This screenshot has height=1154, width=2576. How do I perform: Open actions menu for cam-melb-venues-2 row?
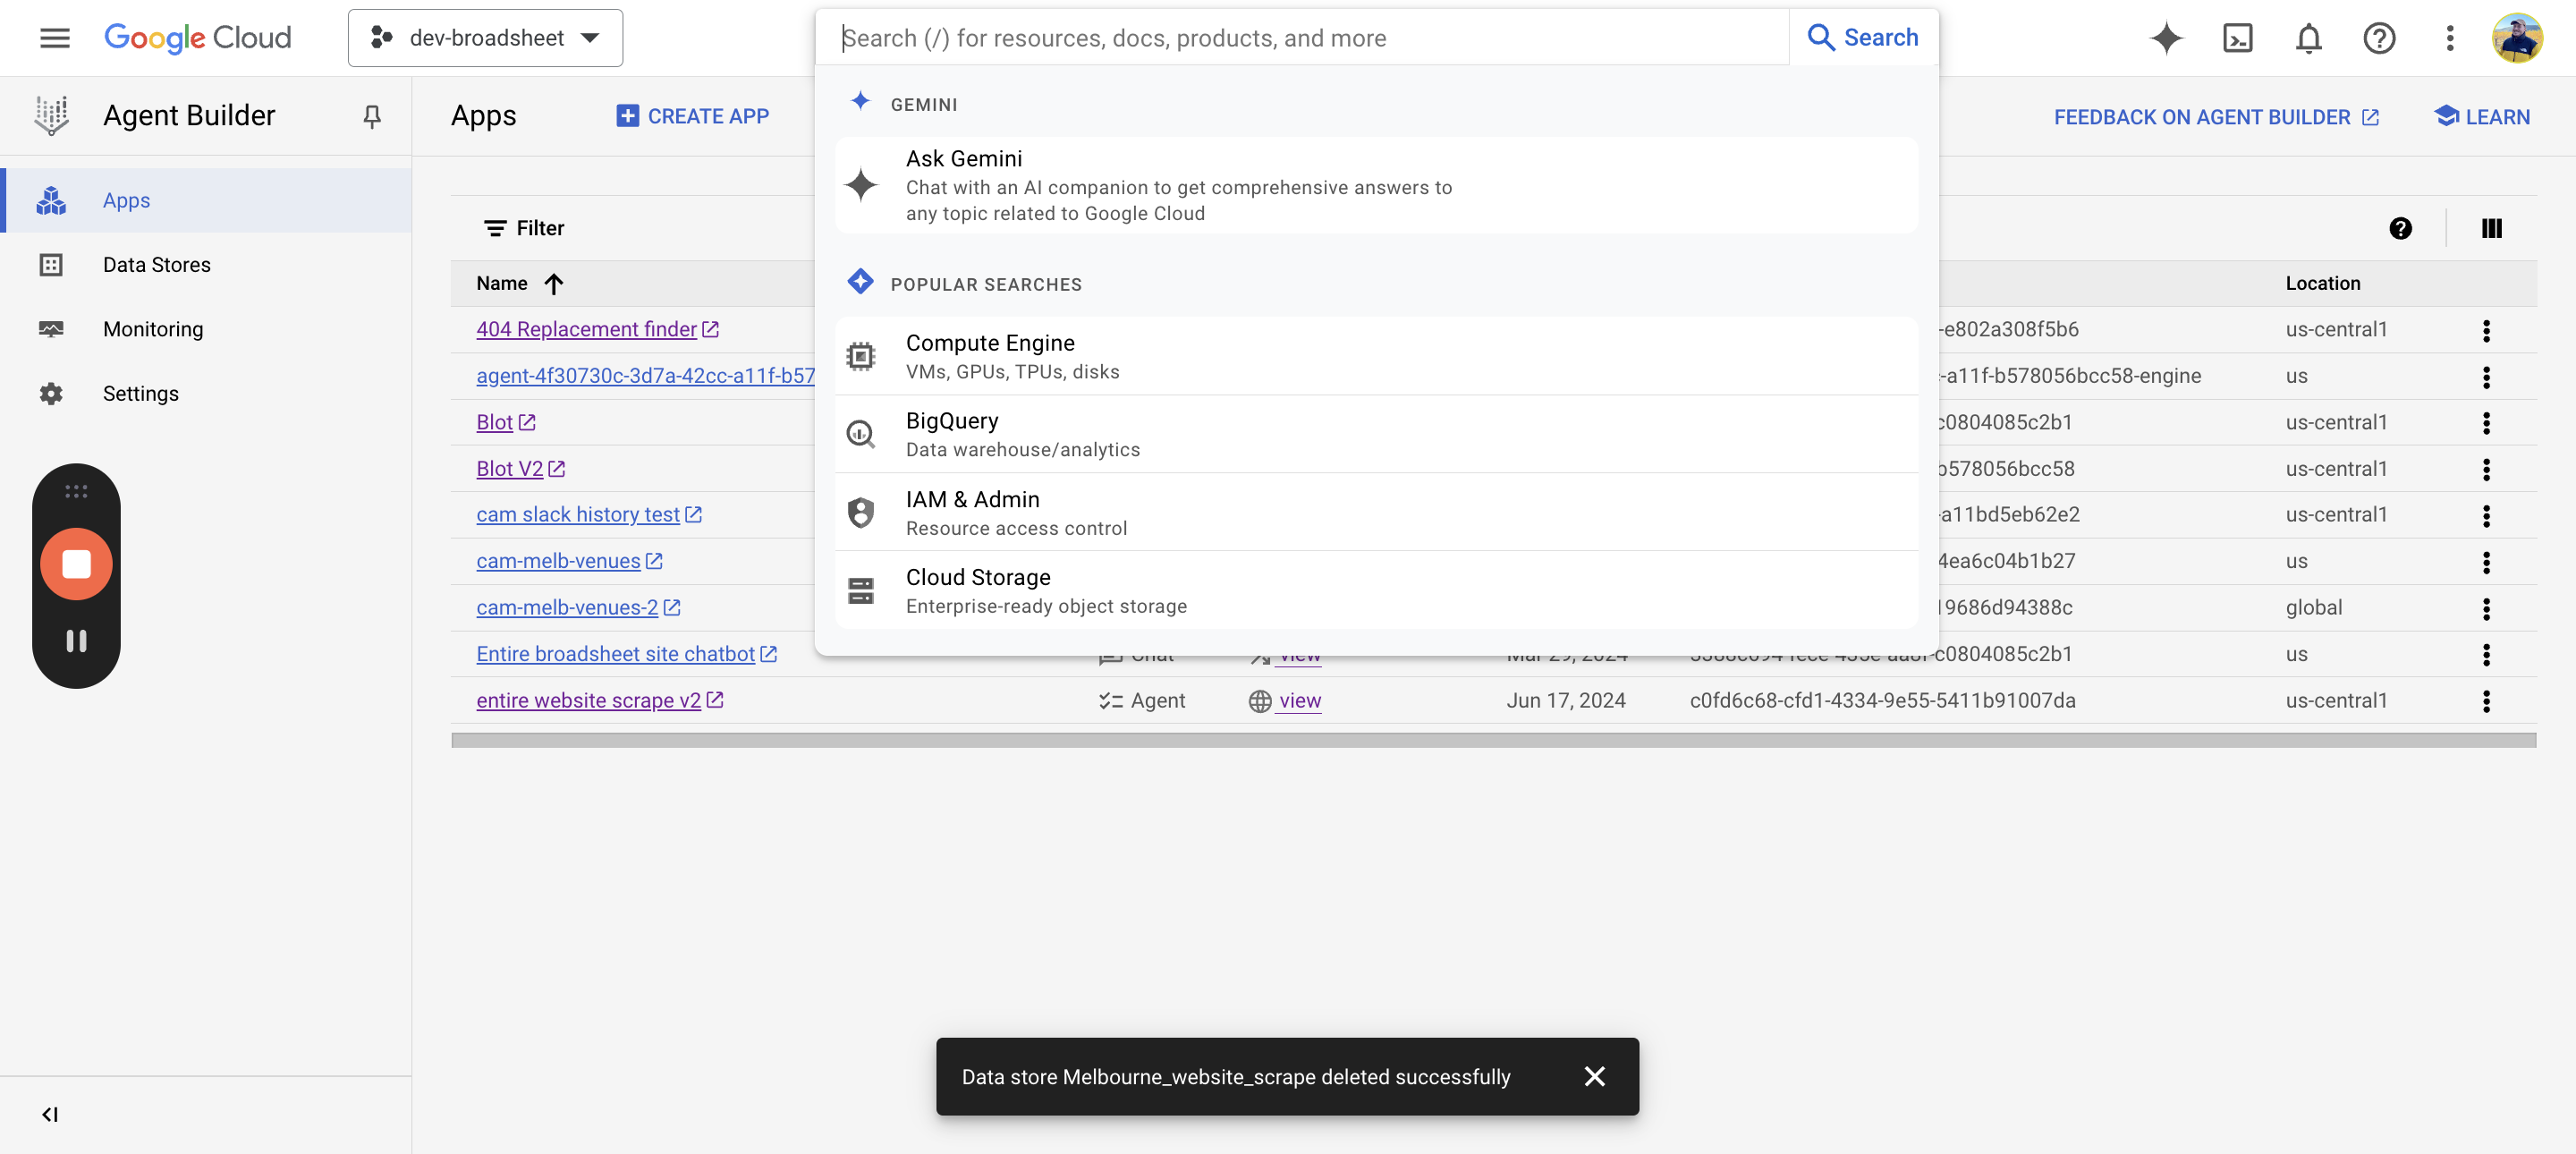[x=2485, y=608]
